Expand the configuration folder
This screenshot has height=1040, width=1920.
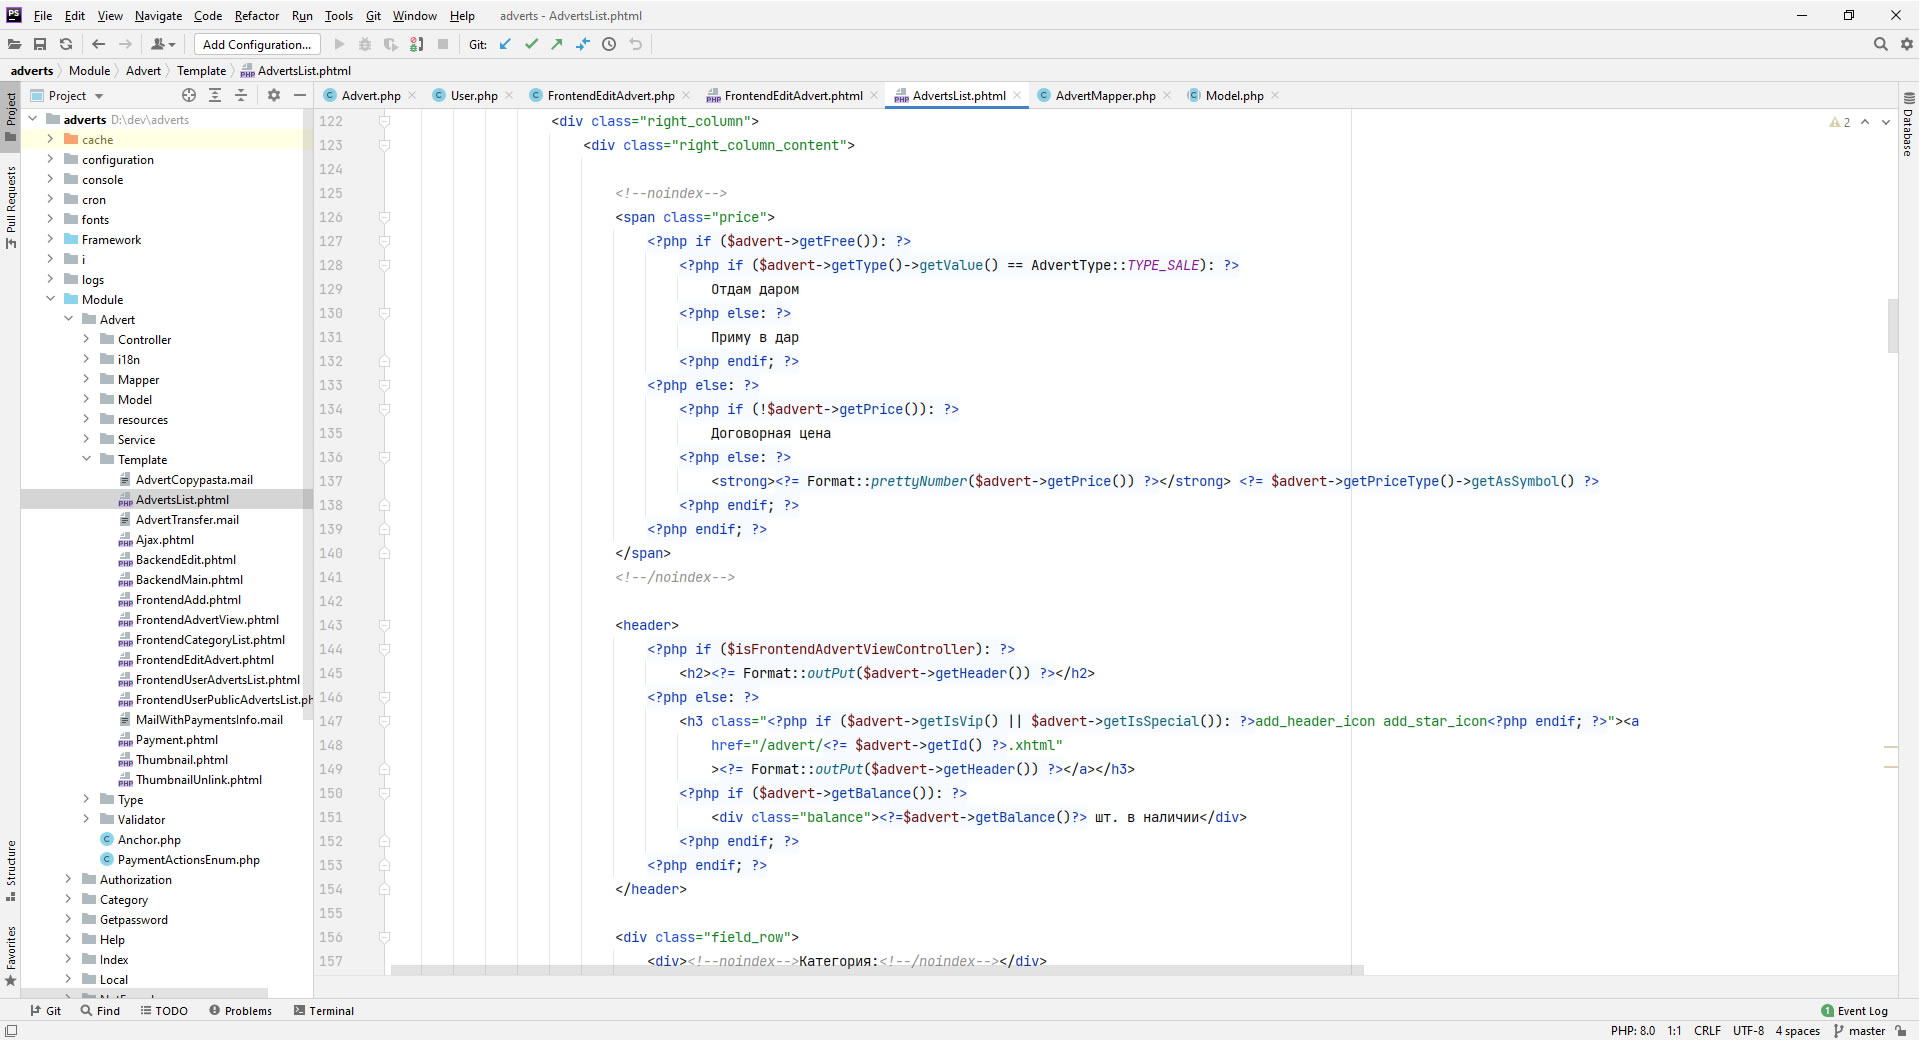point(50,160)
